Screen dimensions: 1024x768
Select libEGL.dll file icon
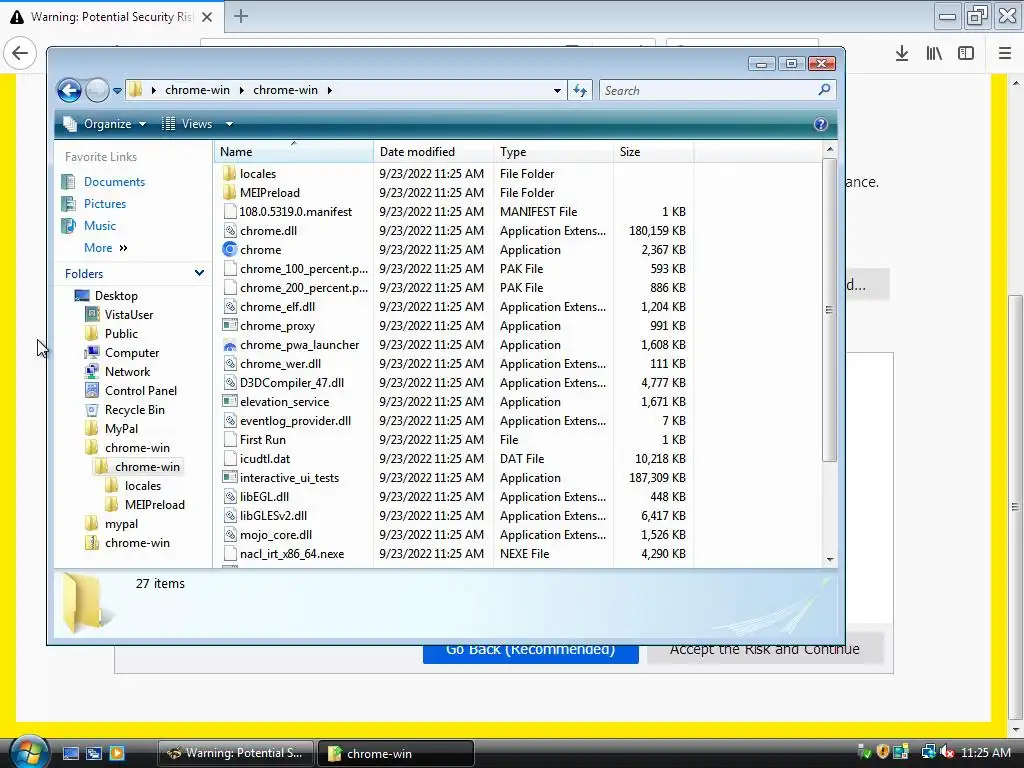(x=229, y=496)
